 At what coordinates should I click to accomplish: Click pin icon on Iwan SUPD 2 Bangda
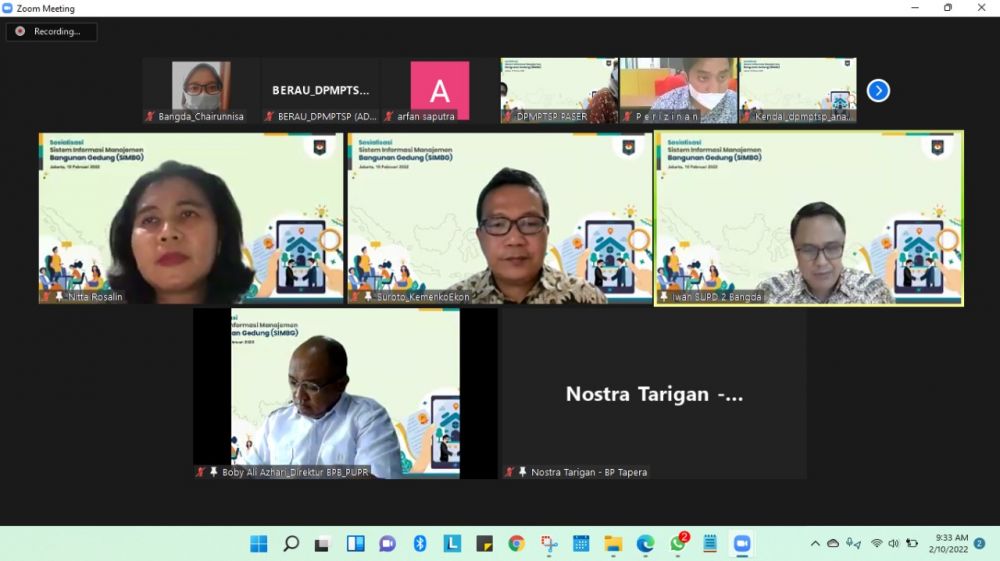(663, 297)
